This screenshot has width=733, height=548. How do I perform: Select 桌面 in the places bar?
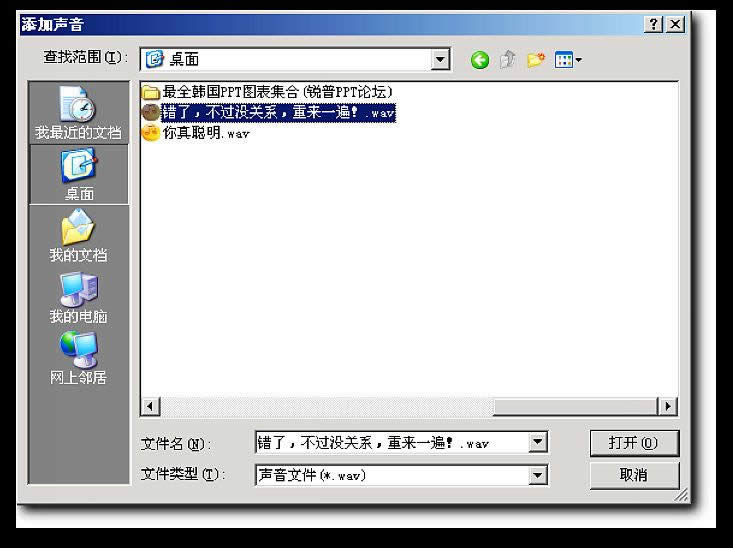coord(79,174)
